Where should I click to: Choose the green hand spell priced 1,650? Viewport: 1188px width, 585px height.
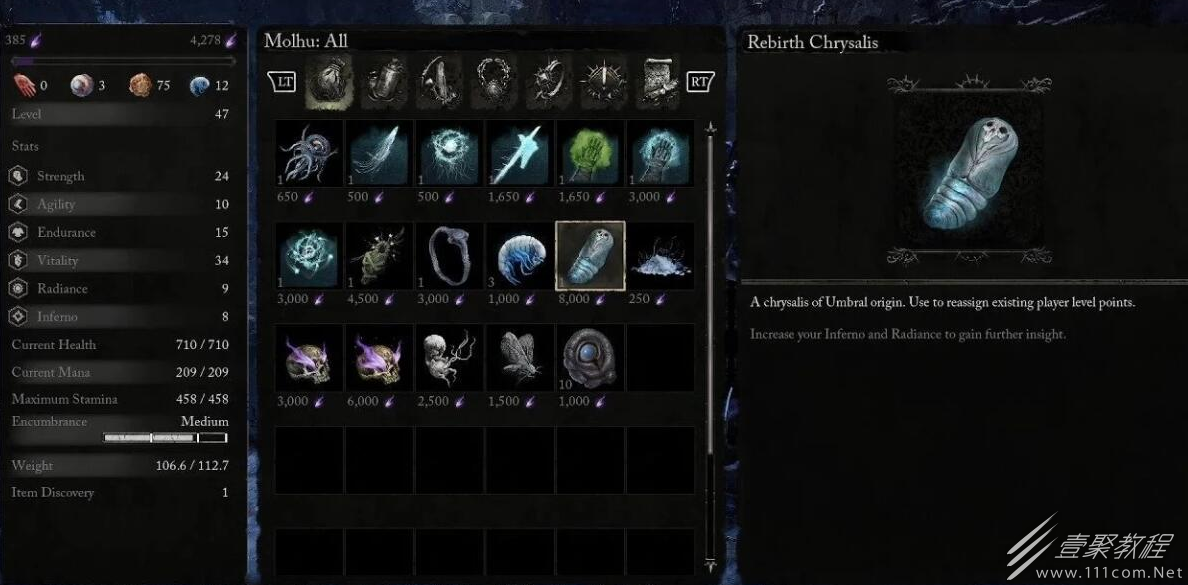tap(590, 153)
